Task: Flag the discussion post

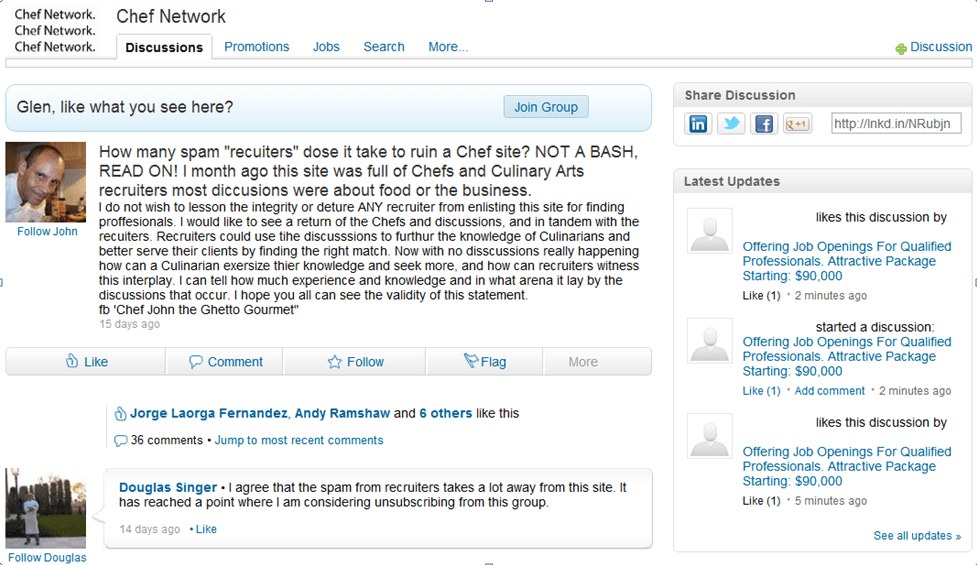Action: [485, 362]
